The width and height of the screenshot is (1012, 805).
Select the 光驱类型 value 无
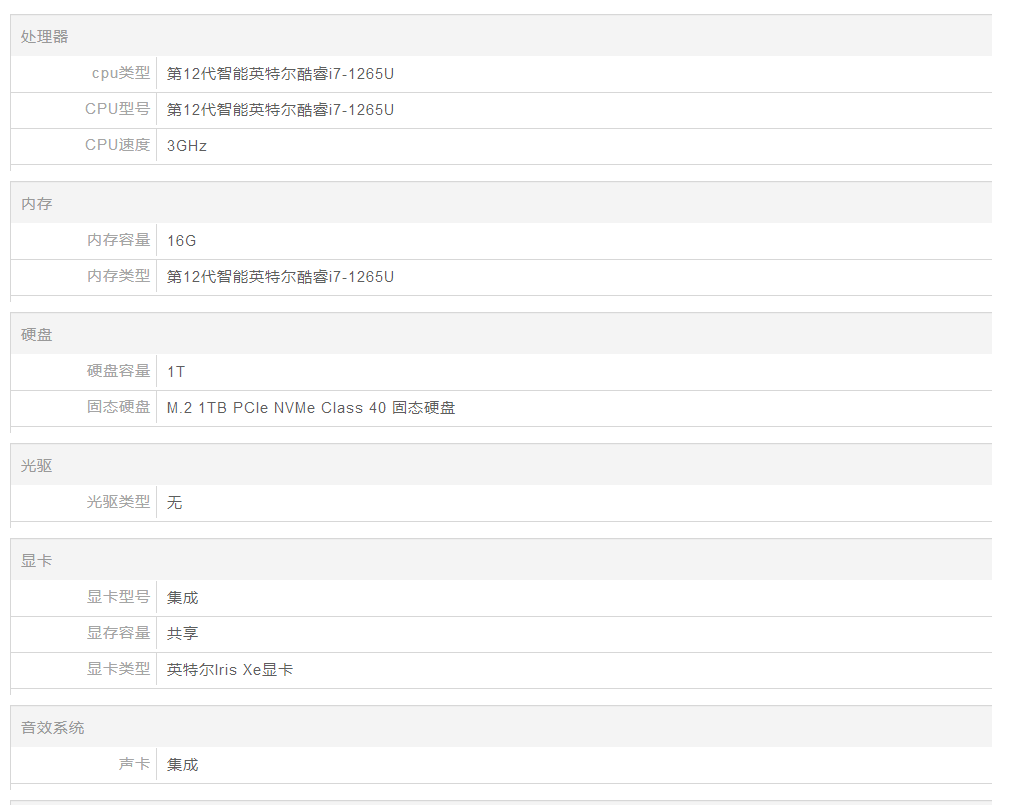(175, 503)
